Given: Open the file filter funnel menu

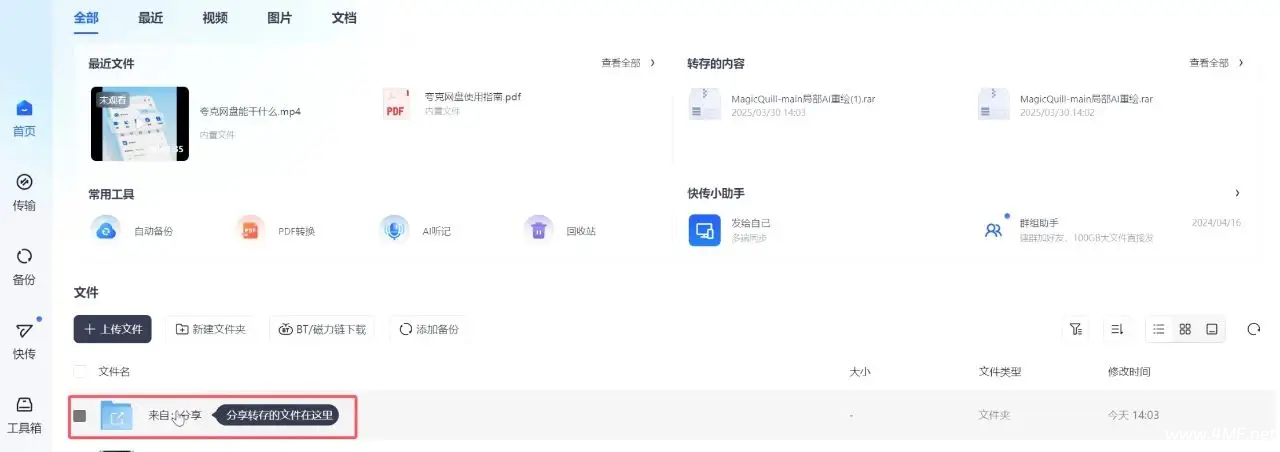Looking at the screenshot, I should pyautogui.click(x=1076, y=329).
